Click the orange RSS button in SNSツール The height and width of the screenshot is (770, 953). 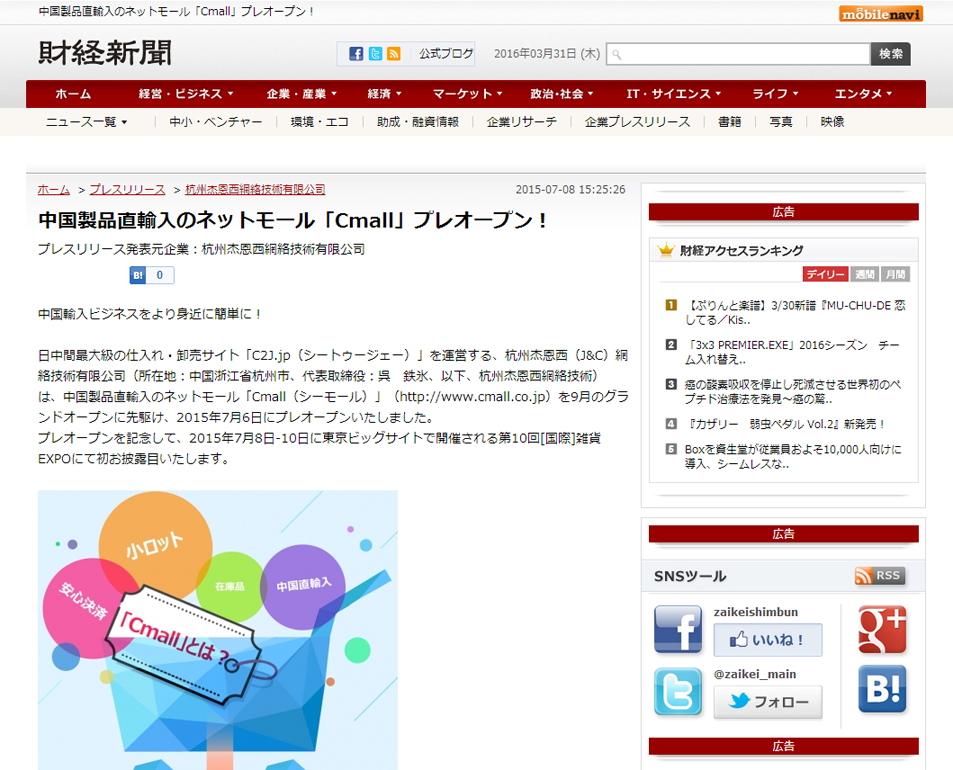click(x=879, y=576)
